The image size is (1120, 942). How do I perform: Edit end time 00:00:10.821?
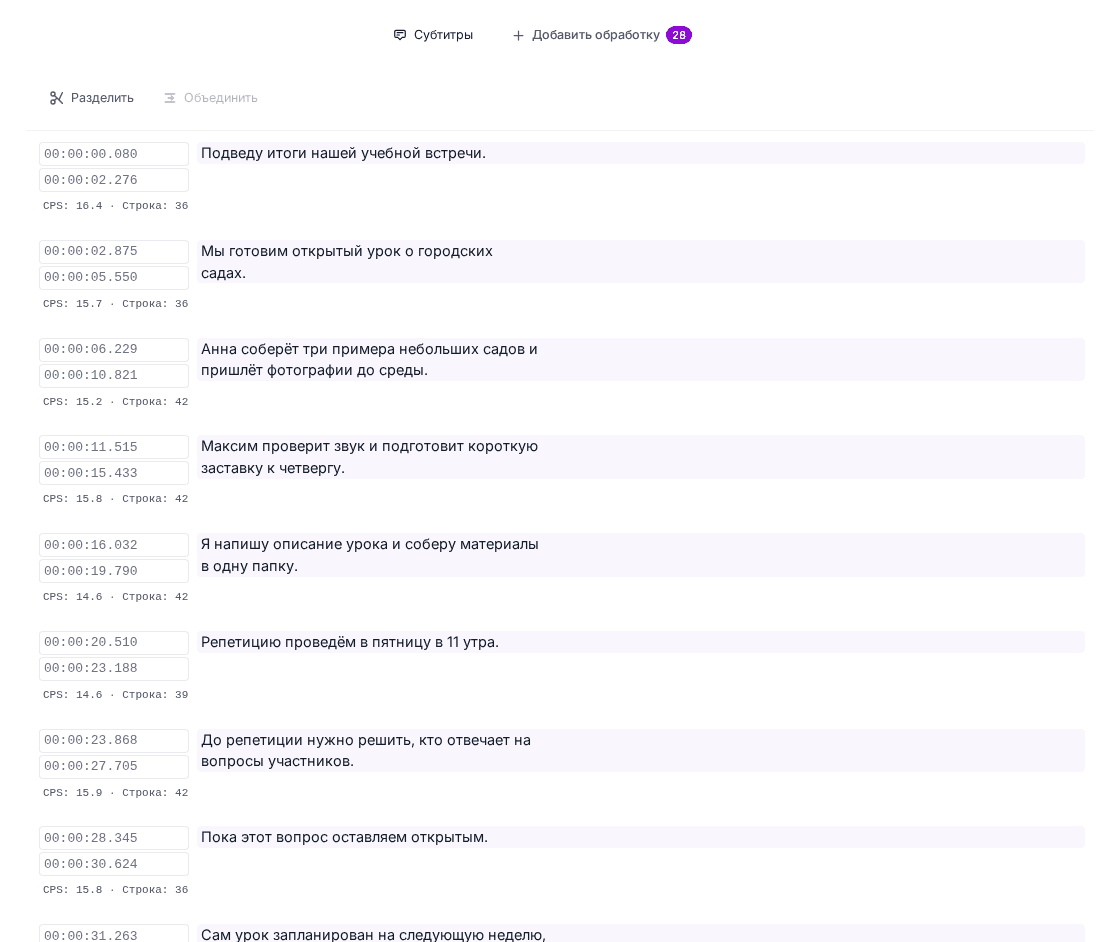114,375
